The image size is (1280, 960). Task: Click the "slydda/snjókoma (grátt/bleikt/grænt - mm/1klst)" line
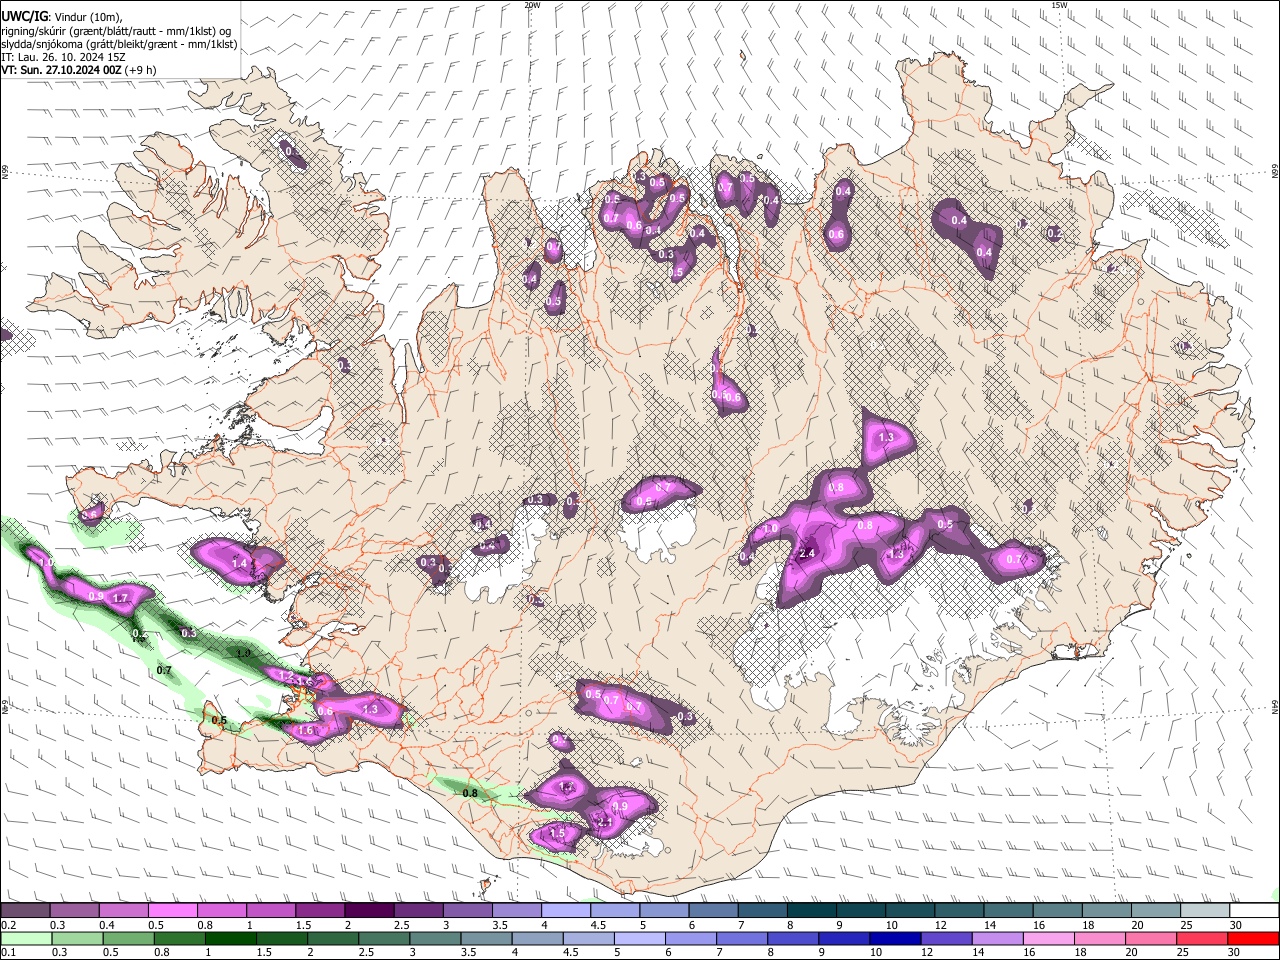click(x=119, y=45)
